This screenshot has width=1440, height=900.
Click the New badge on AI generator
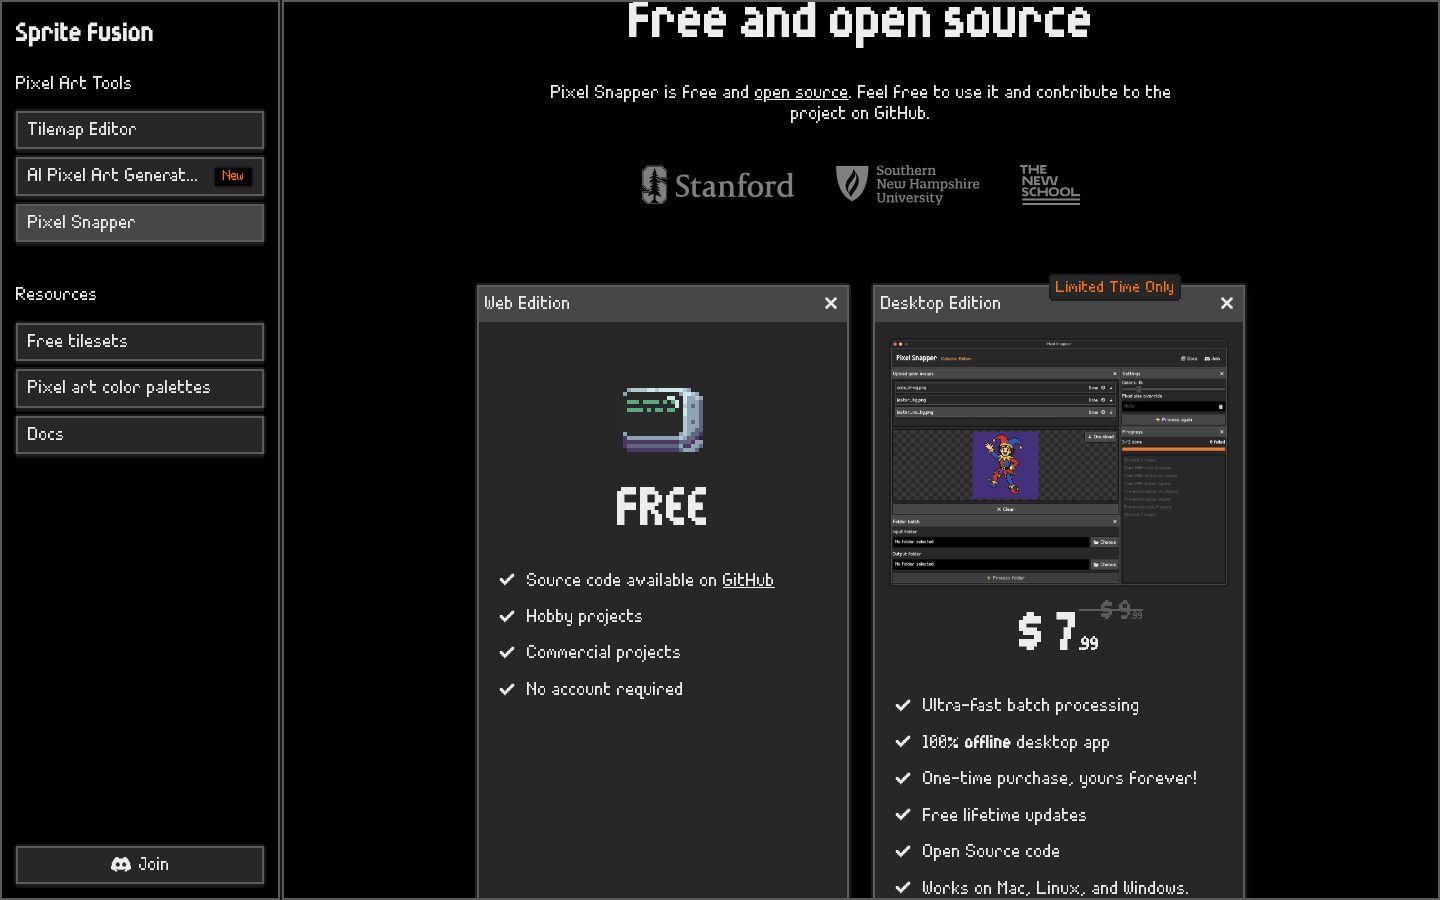[x=233, y=176]
